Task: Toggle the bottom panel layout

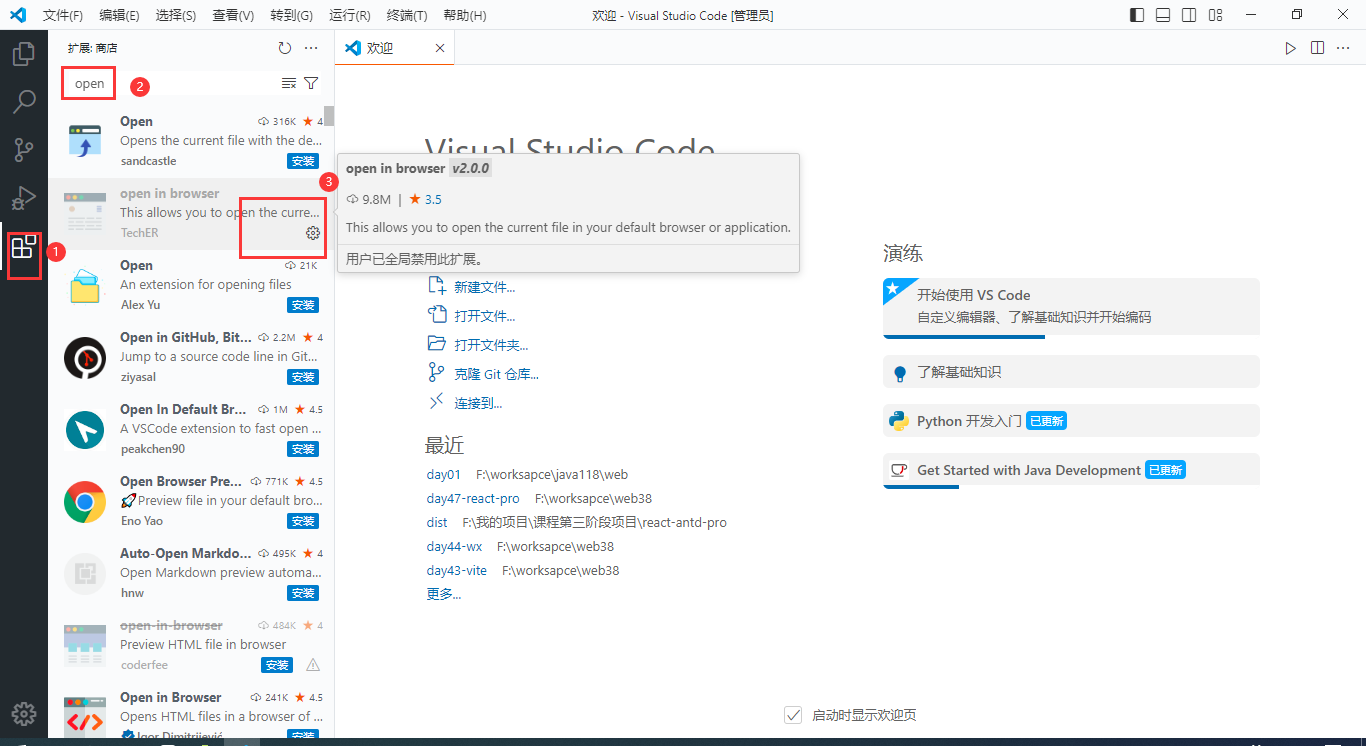Action: (x=1163, y=15)
